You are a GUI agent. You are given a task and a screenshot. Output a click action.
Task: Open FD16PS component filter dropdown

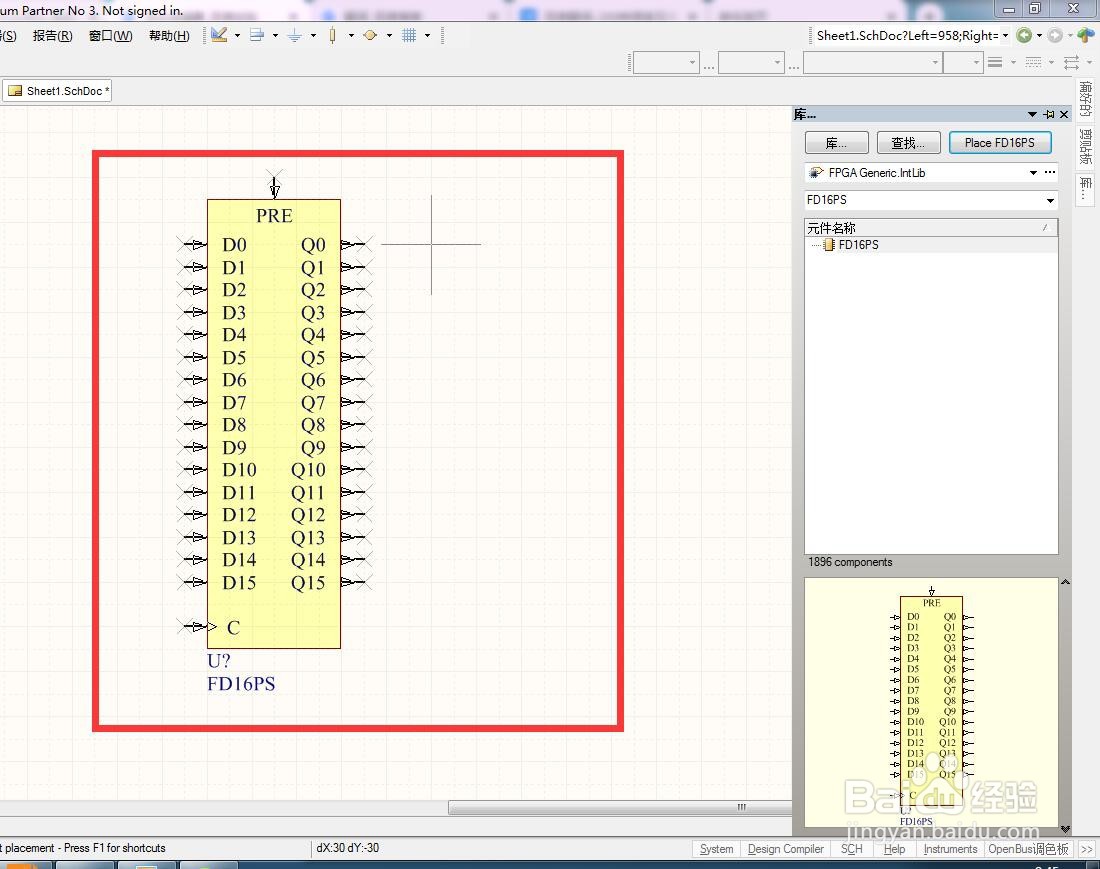pos(1050,201)
